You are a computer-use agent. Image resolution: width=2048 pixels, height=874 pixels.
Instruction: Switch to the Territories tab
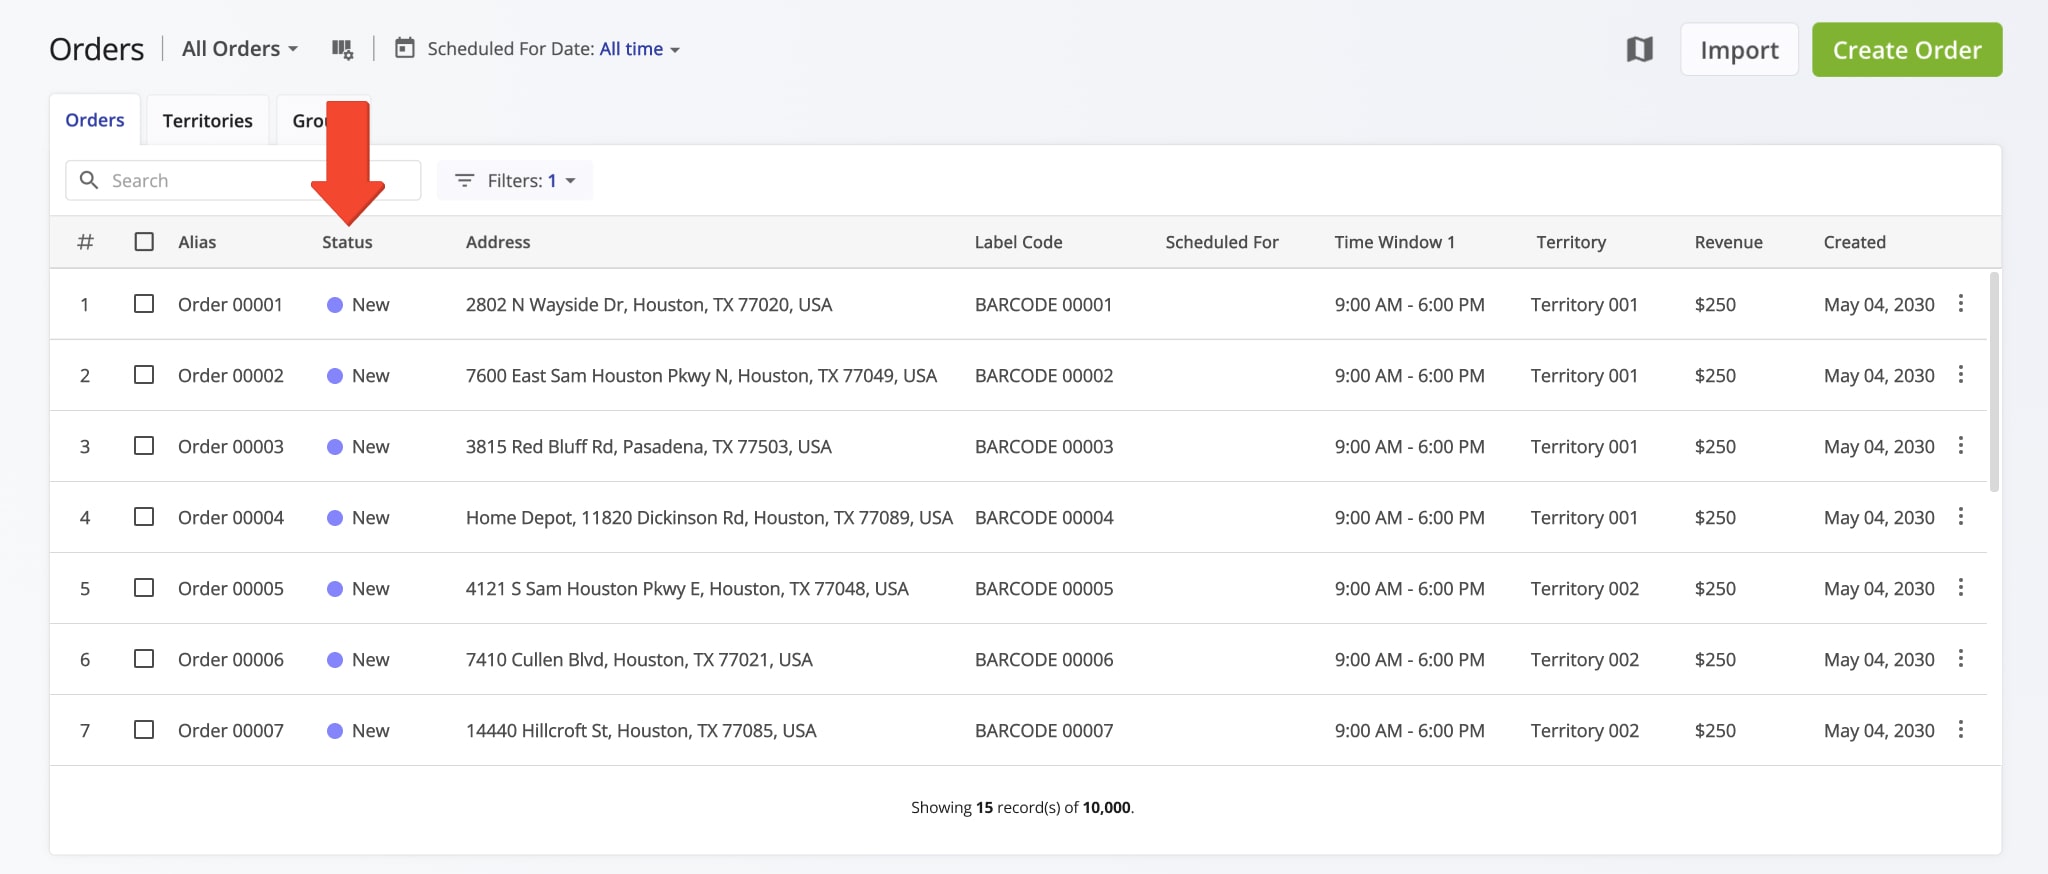pos(208,121)
